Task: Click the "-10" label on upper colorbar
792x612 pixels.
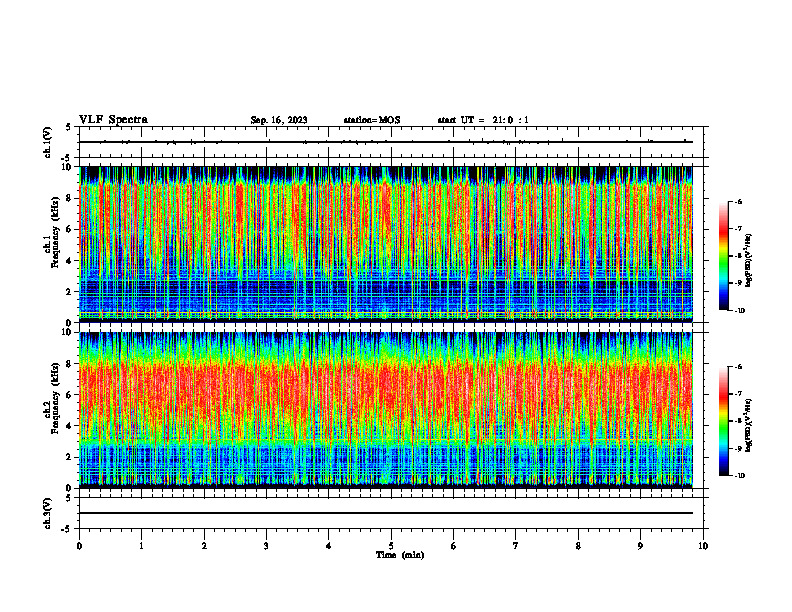Action: coord(740,311)
